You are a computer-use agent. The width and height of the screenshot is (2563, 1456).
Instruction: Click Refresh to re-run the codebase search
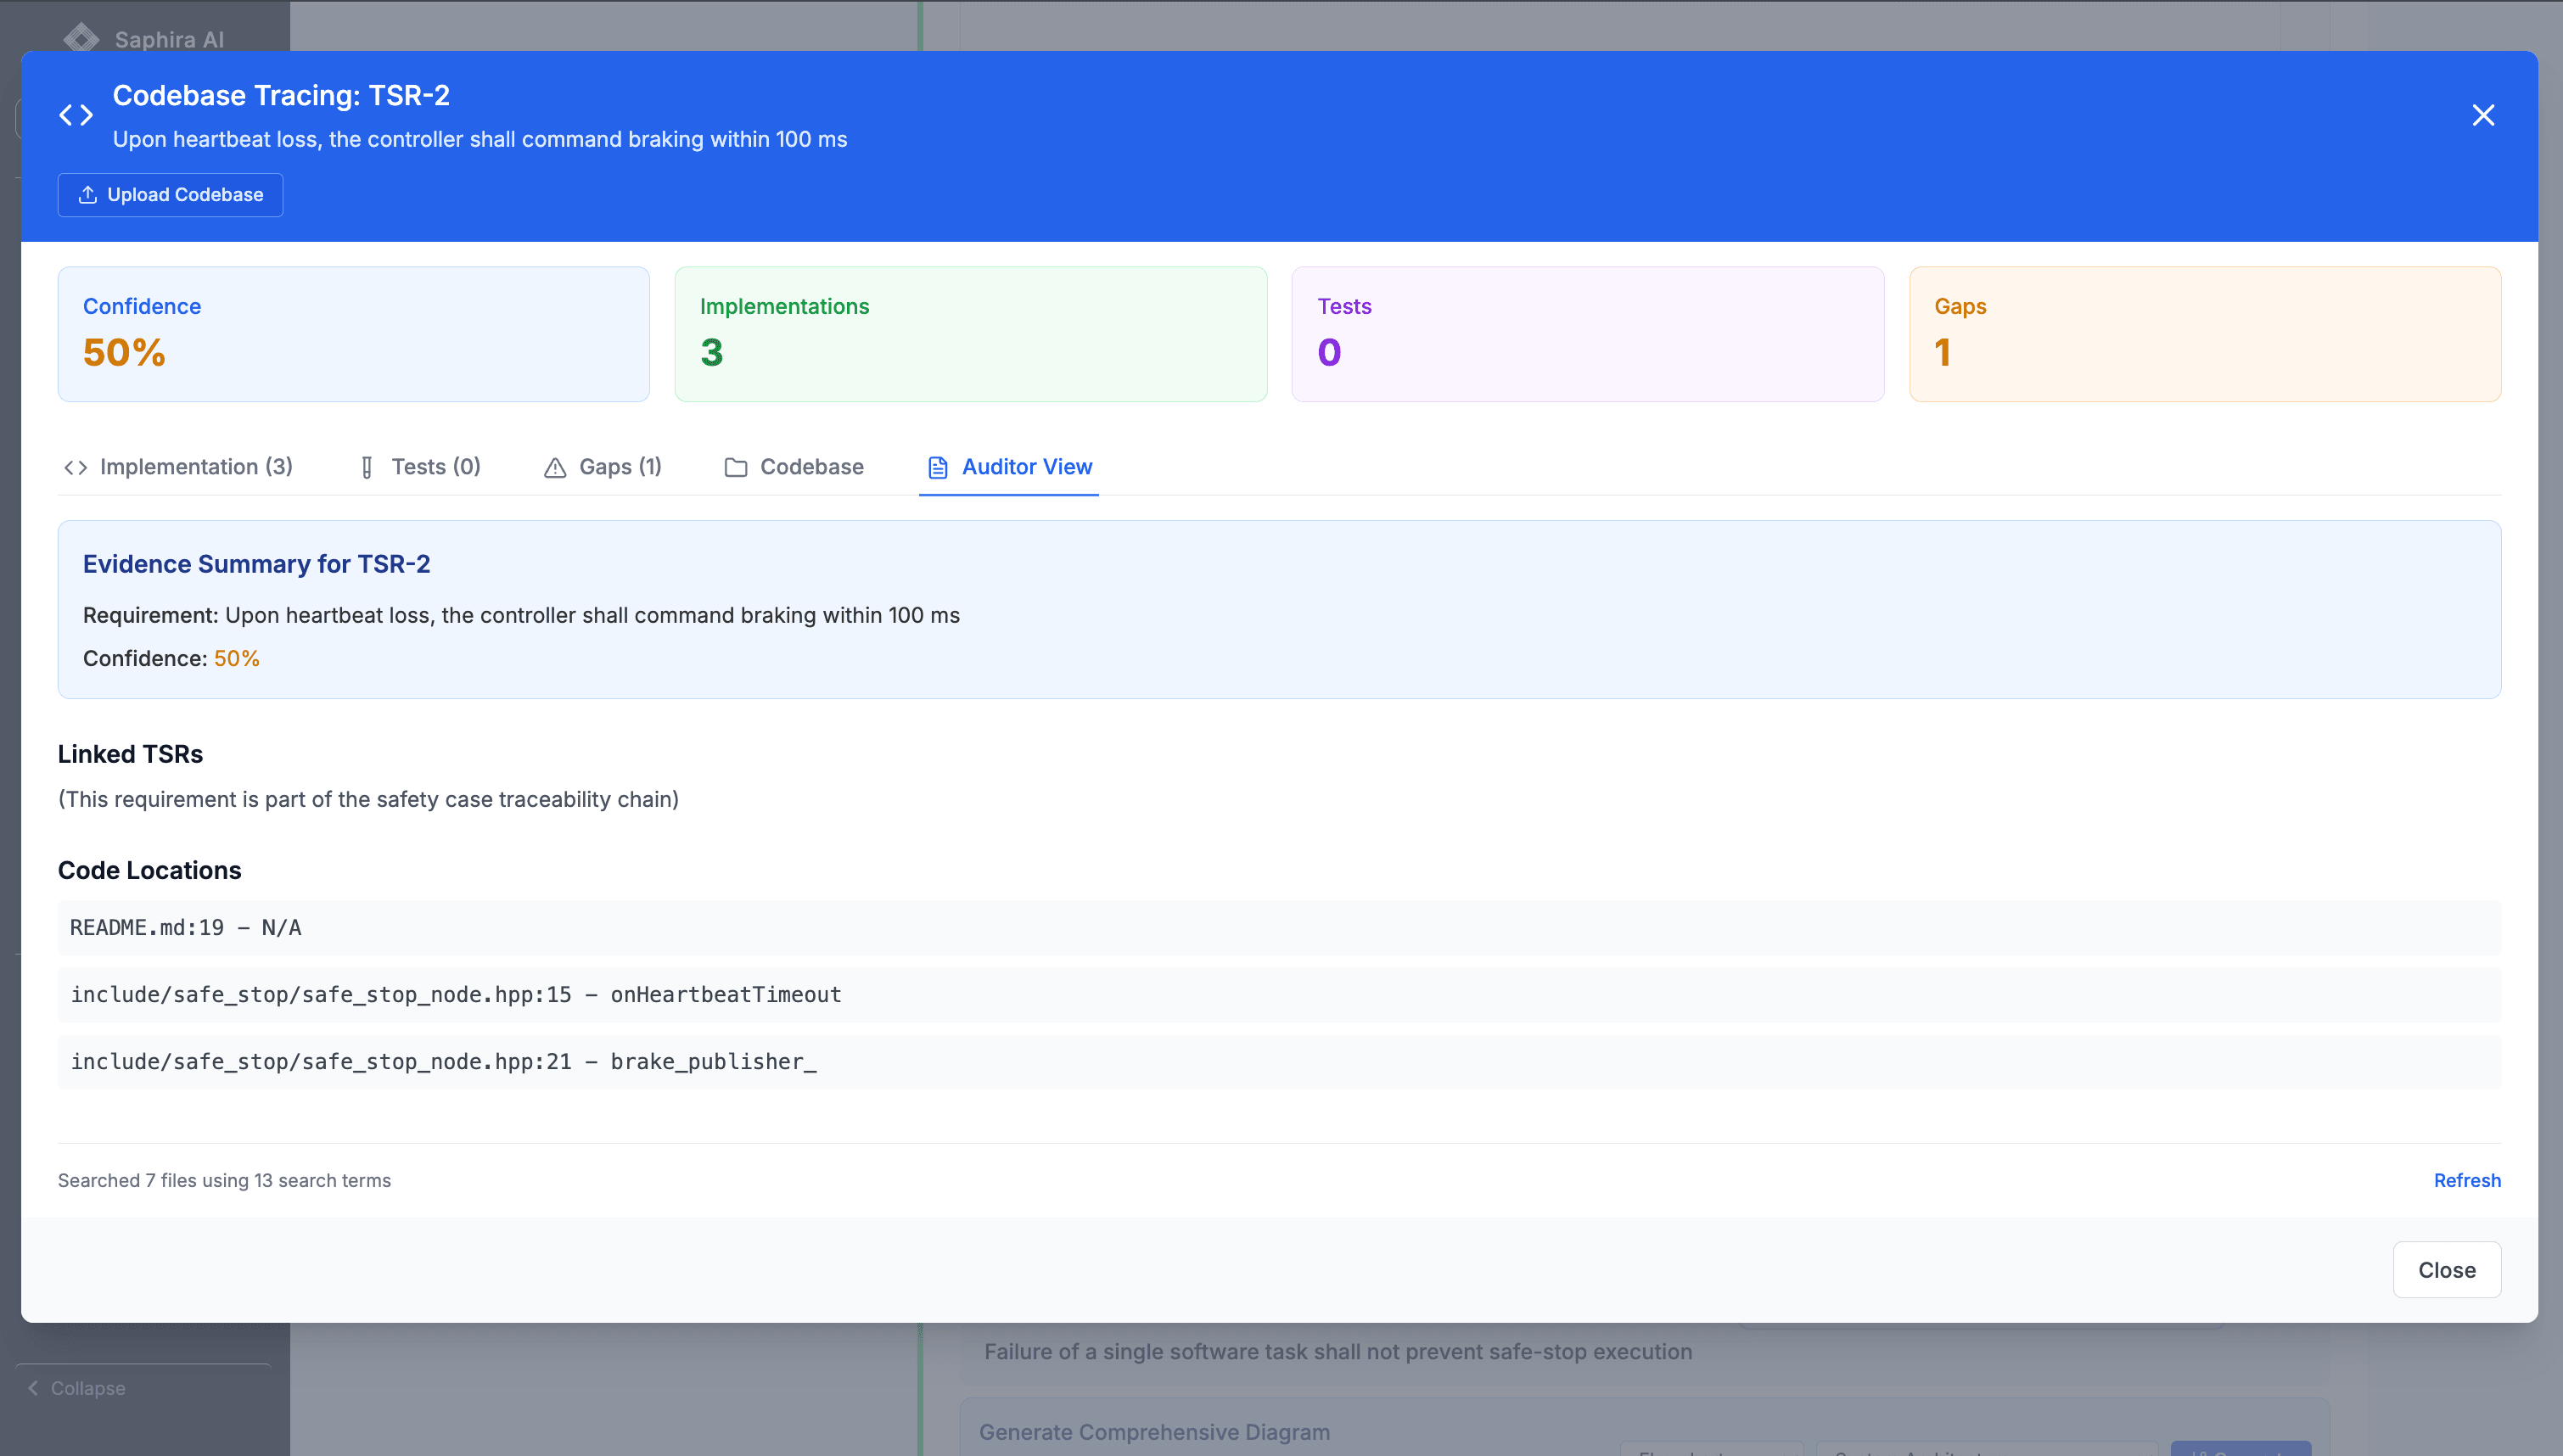(2467, 1180)
